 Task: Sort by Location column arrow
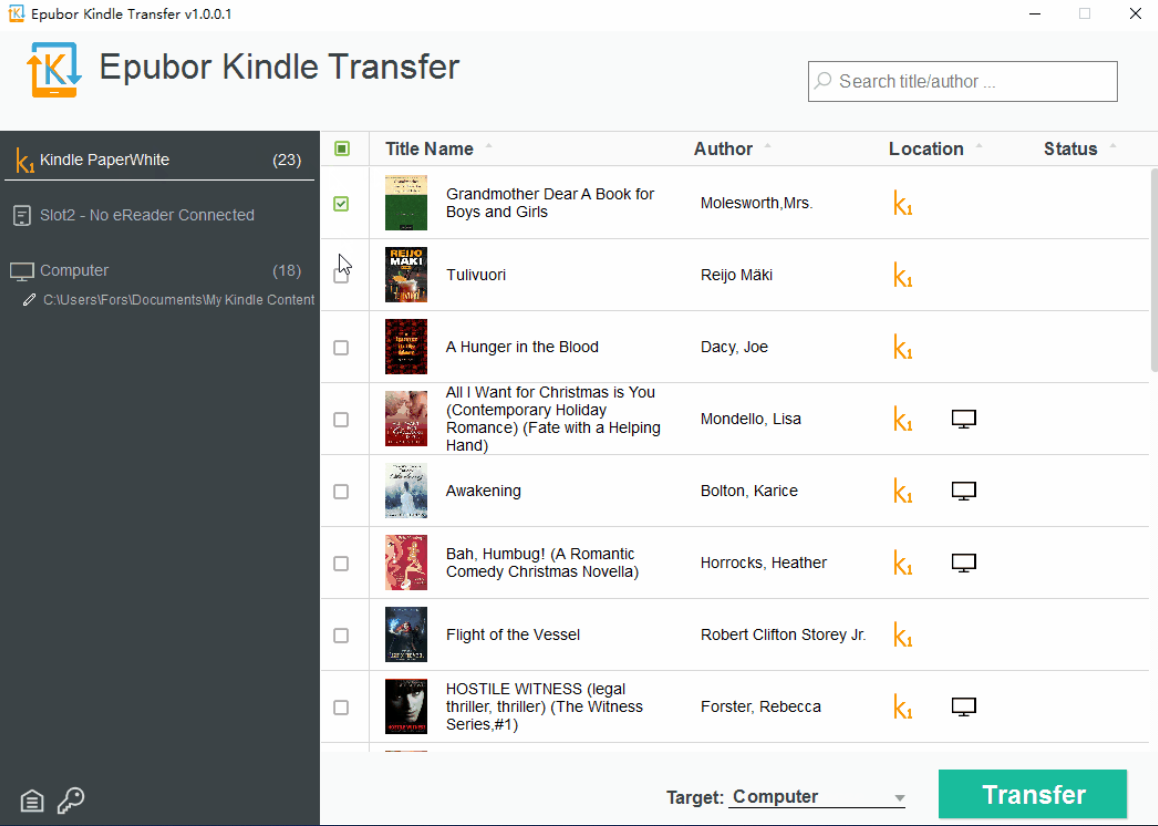(979, 146)
